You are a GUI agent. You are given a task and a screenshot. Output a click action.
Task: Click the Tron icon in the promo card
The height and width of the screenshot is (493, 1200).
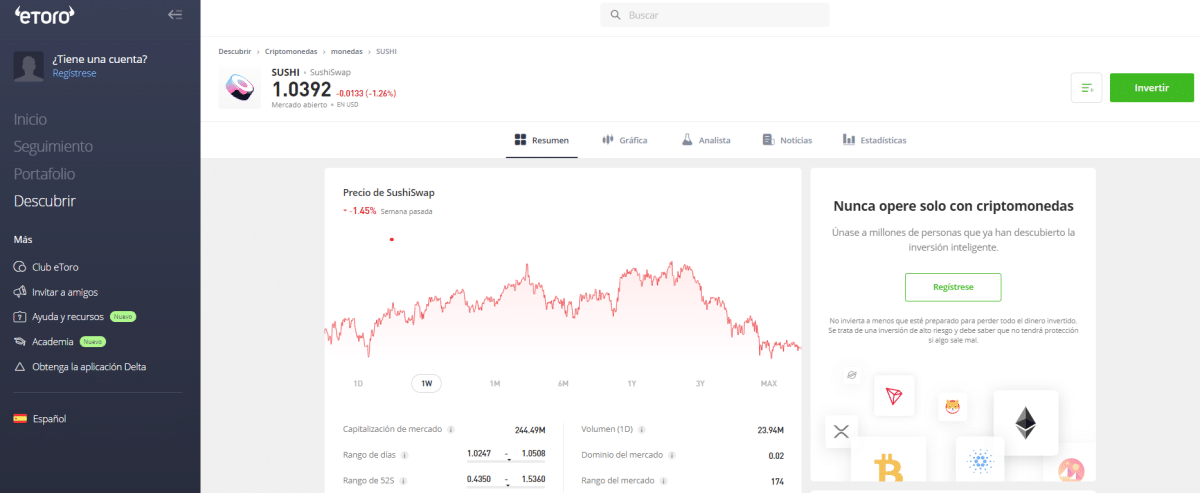tap(894, 396)
